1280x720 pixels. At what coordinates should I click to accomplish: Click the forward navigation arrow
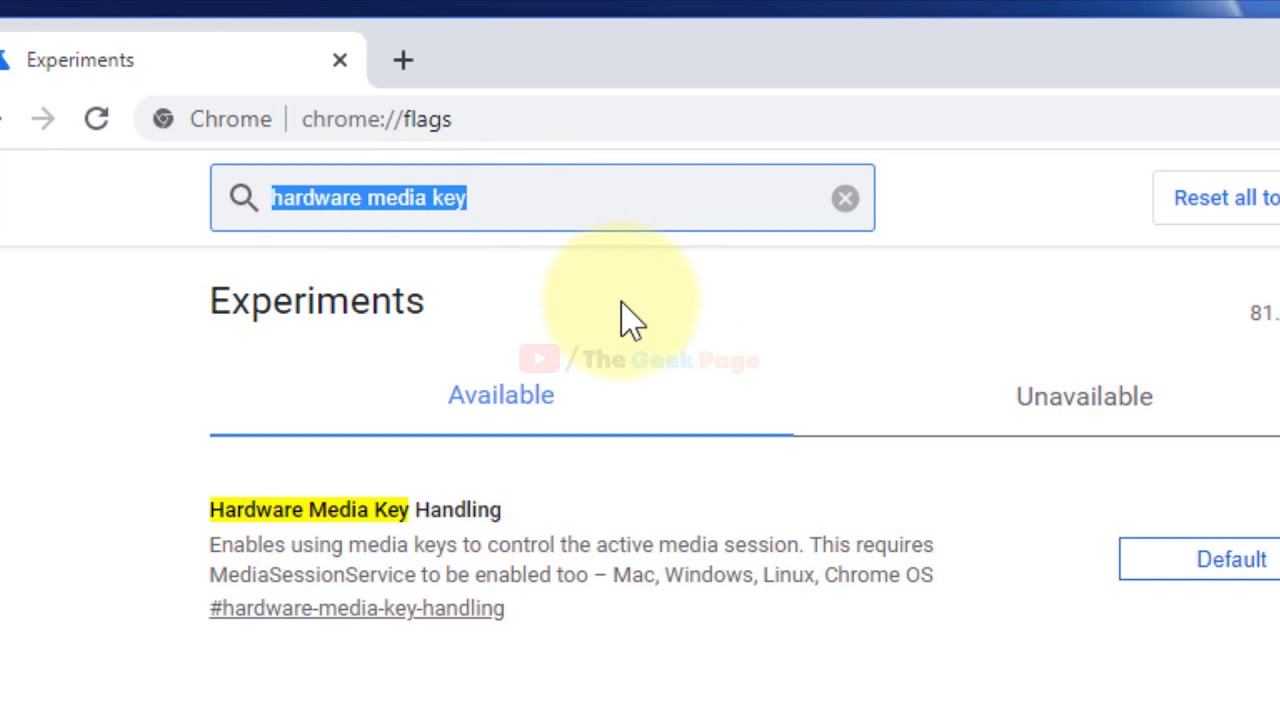coord(43,119)
